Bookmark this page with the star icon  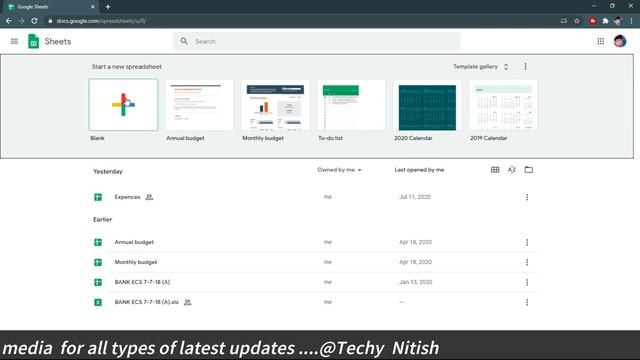577,21
